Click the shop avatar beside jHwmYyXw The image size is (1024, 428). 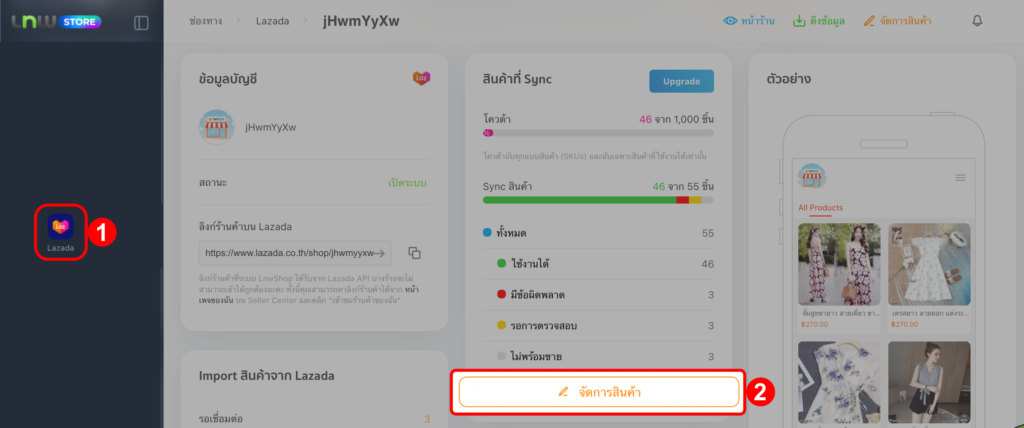216,128
